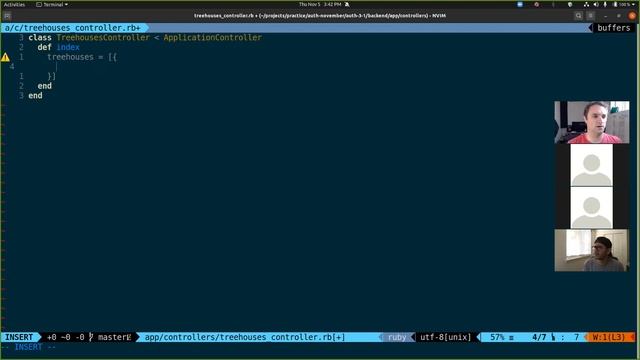Click the bottom webcam video of person with glasses
The image size is (640, 360).
pyautogui.click(x=592, y=250)
